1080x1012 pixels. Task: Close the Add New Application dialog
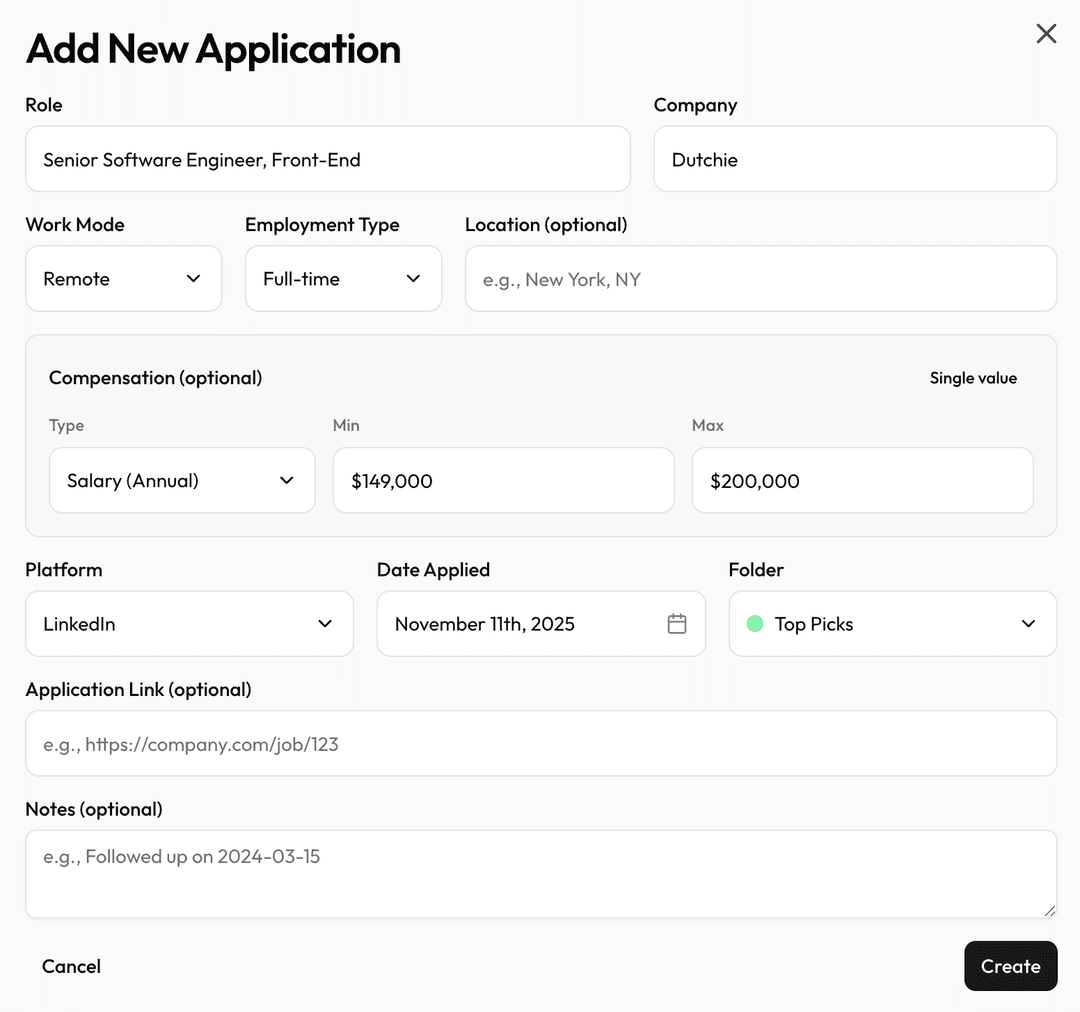(x=1046, y=33)
